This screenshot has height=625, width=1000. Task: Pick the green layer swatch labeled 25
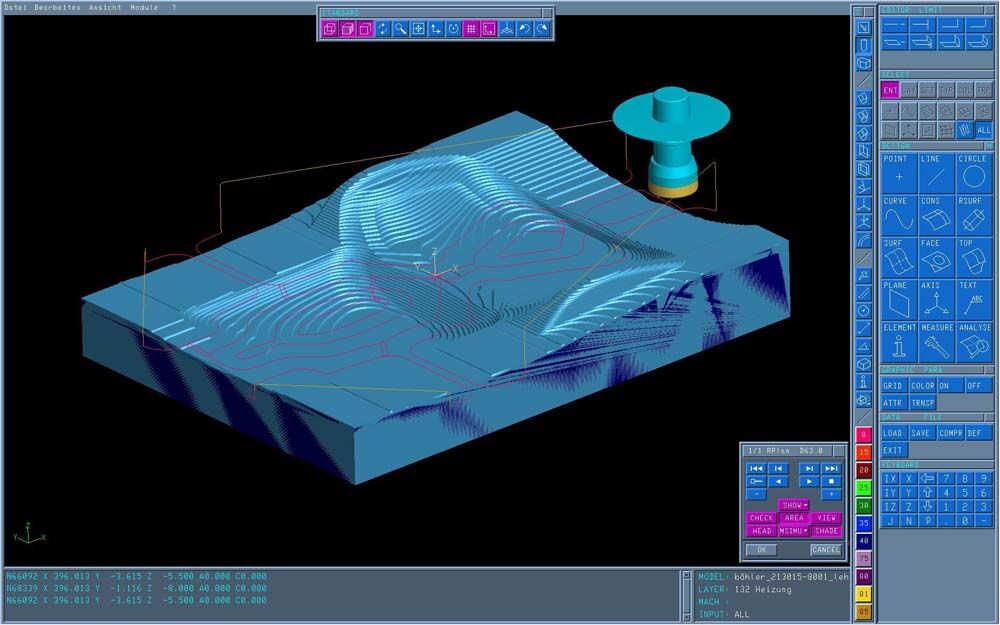(x=863, y=487)
